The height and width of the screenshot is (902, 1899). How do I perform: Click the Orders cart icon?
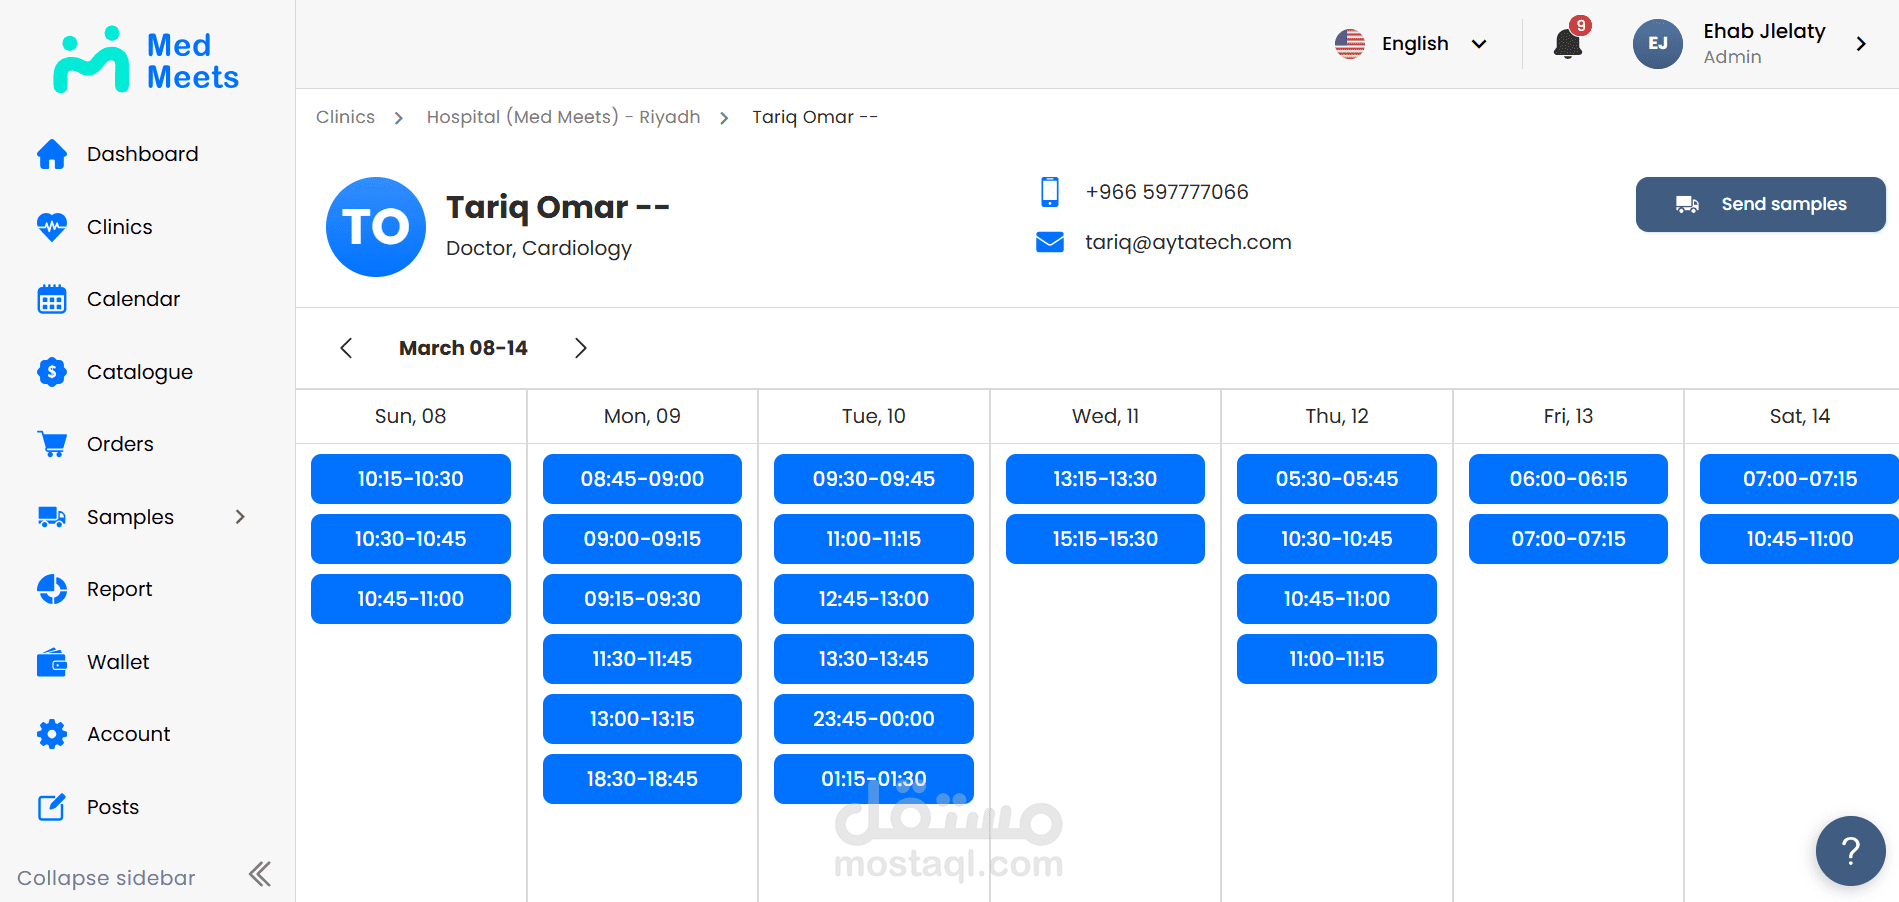pyautogui.click(x=52, y=444)
